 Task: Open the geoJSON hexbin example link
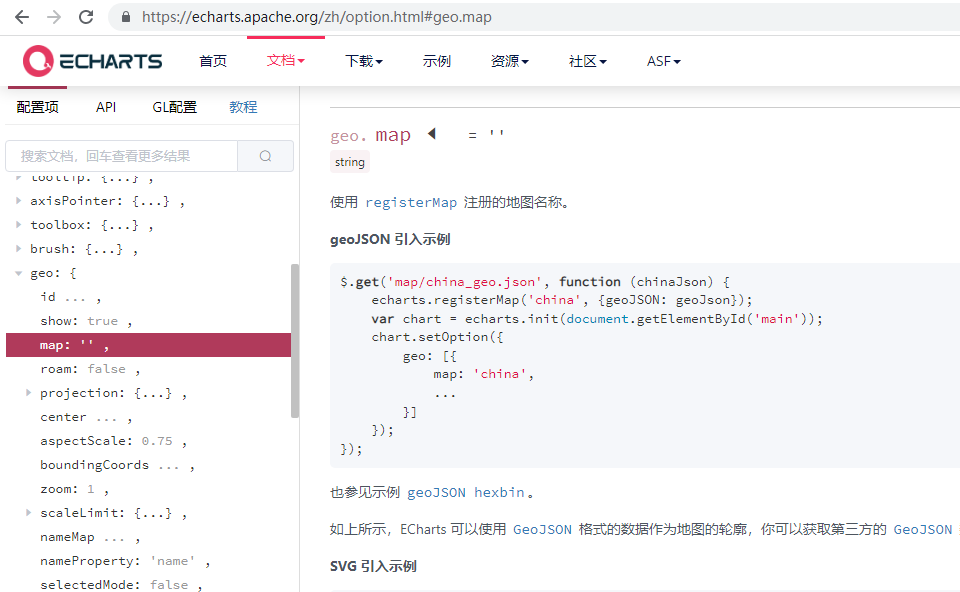(x=466, y=492)
